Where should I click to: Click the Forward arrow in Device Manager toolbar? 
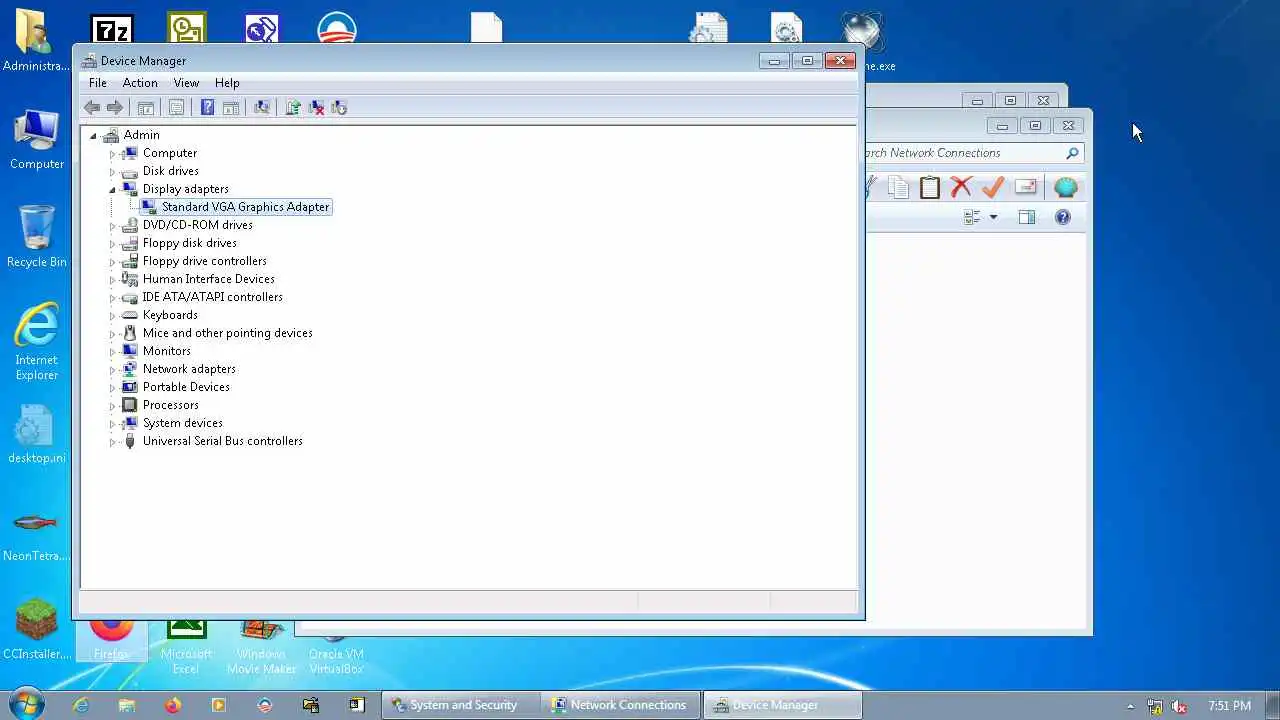(x=115, y=108)
